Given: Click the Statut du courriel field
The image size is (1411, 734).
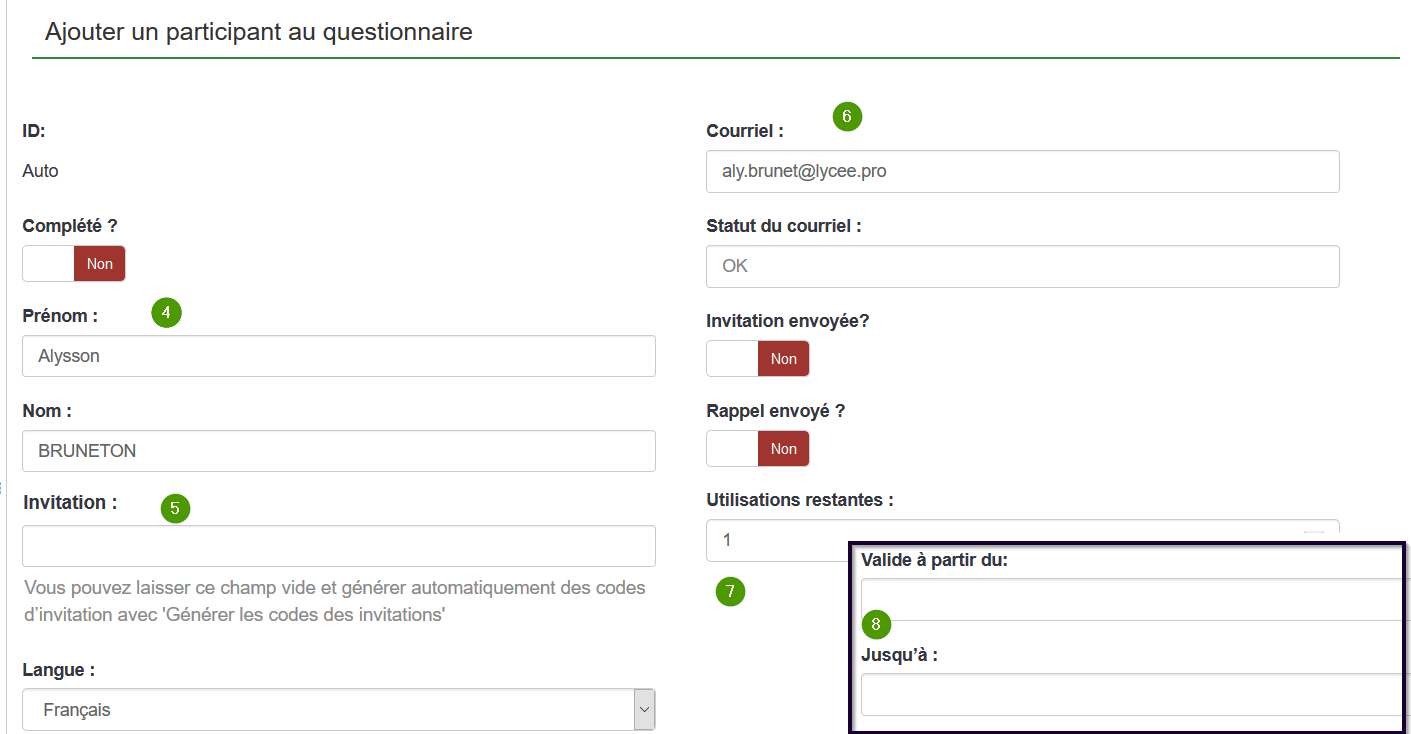Looking at the screenshot, I should coord(1023,267).
